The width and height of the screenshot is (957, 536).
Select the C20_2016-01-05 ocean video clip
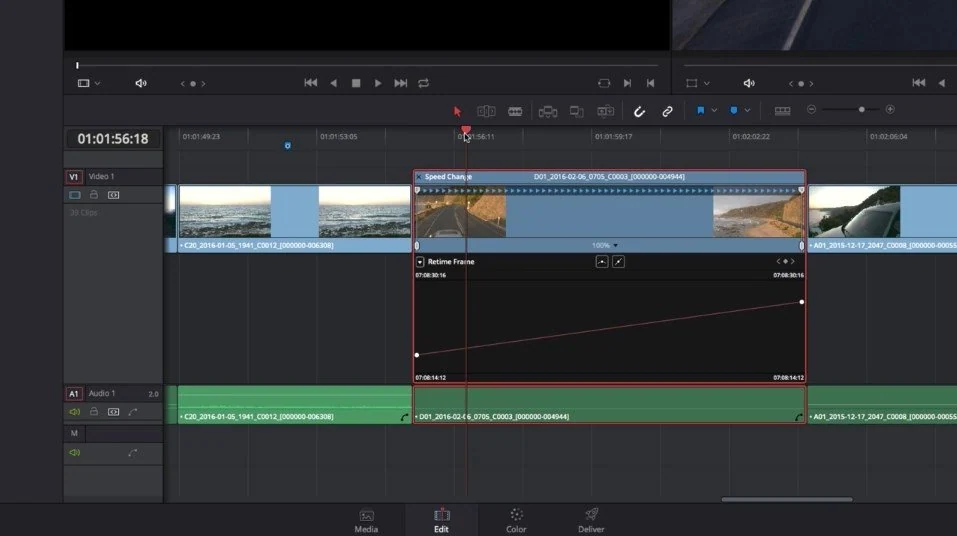294,219
